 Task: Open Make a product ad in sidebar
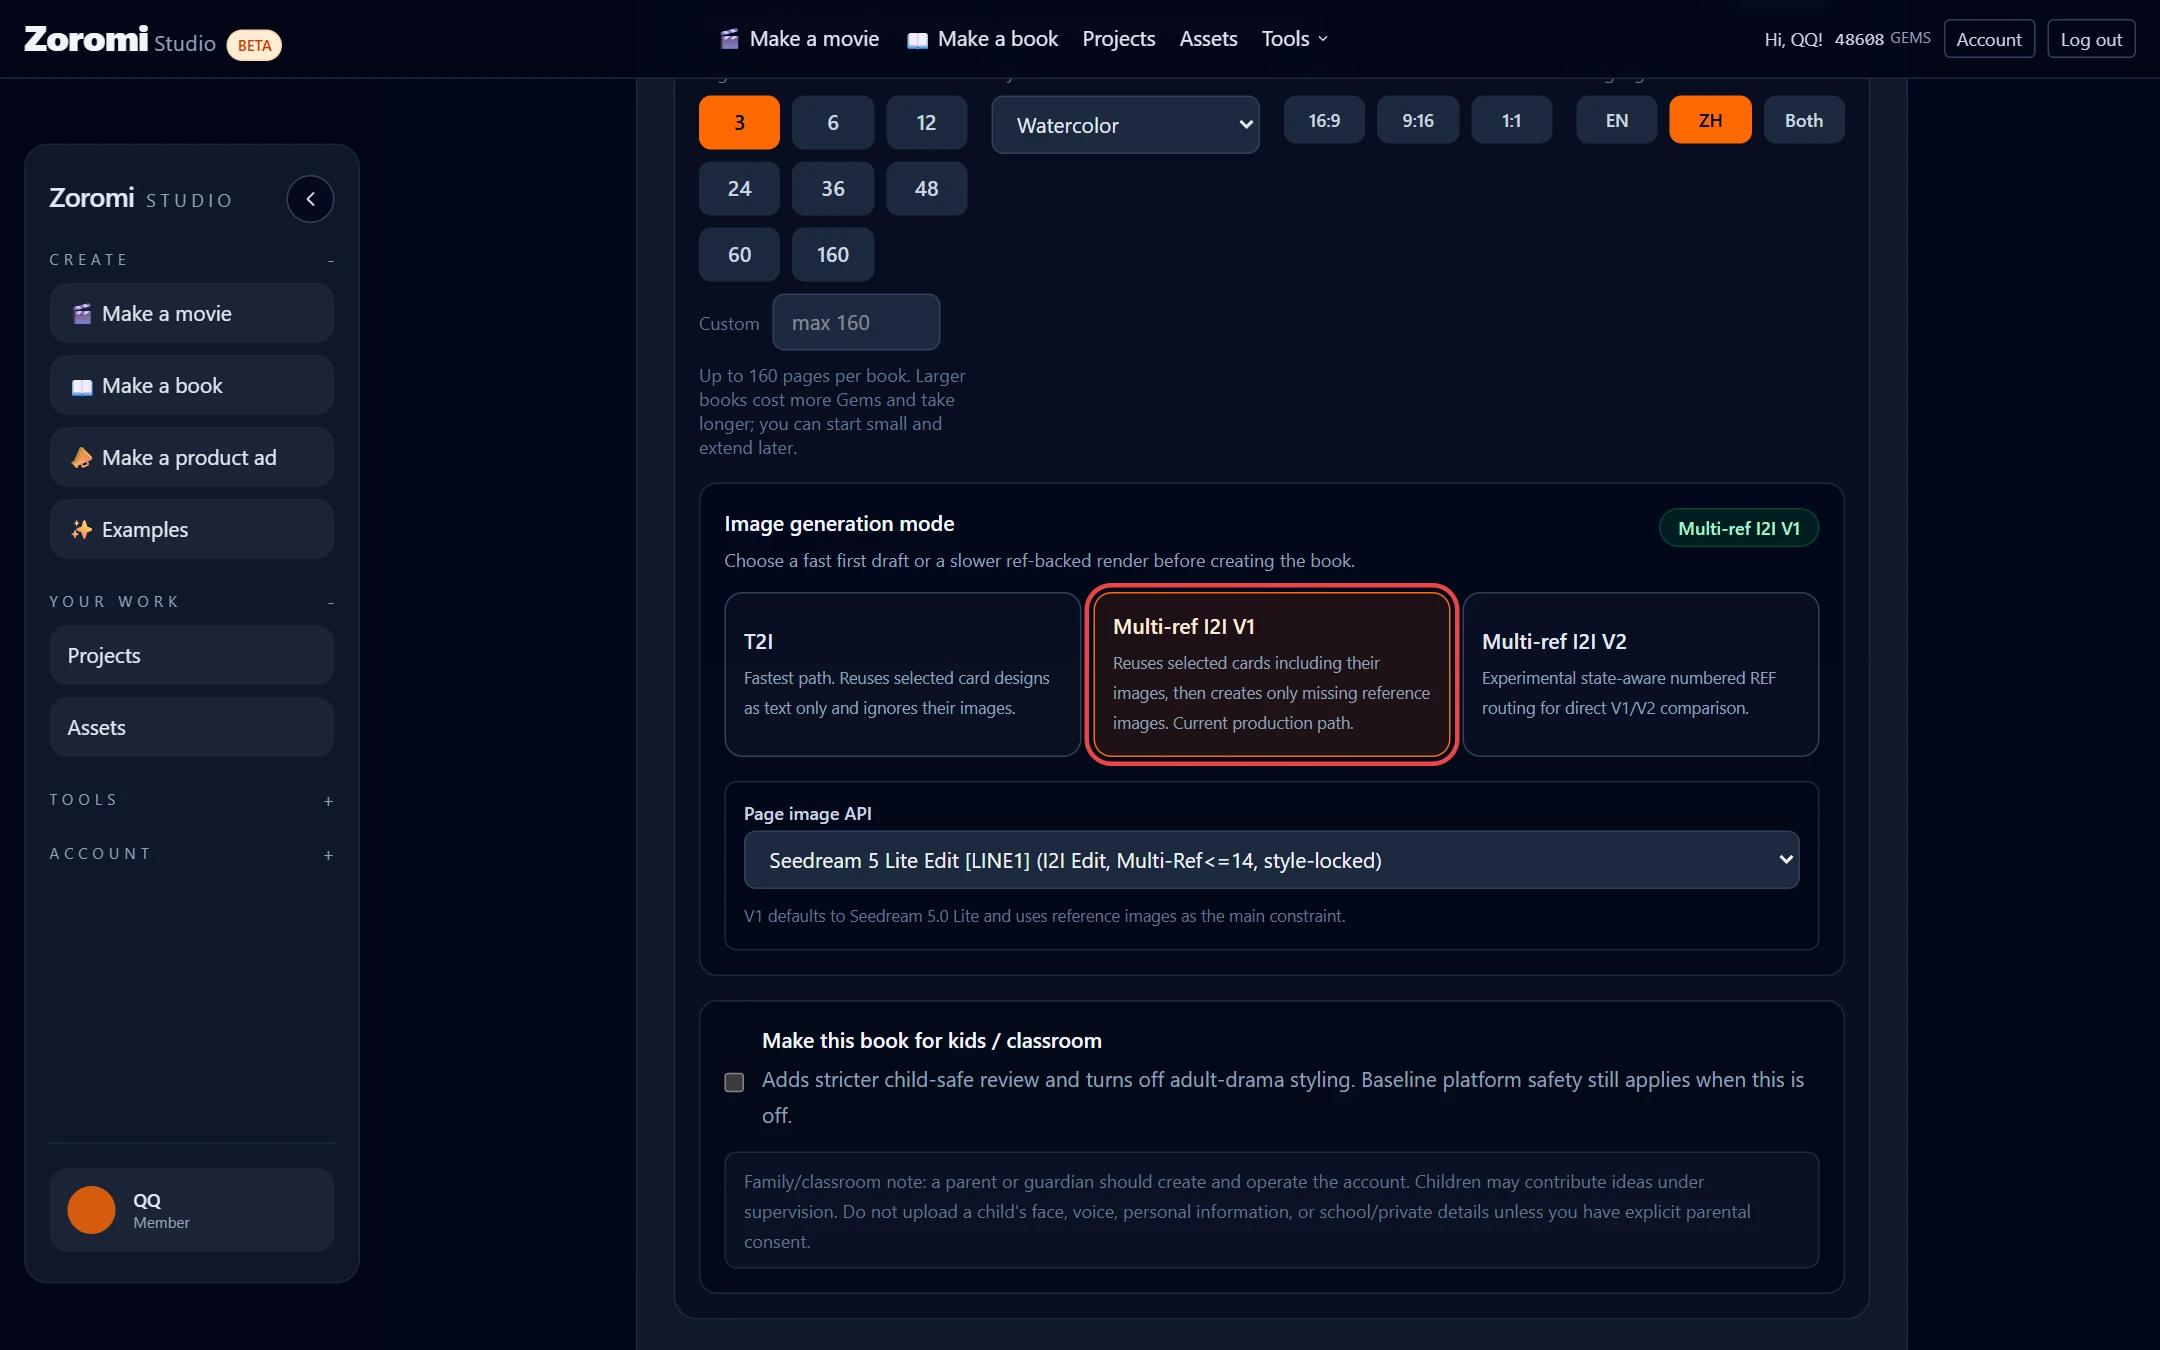pos(191,457)
